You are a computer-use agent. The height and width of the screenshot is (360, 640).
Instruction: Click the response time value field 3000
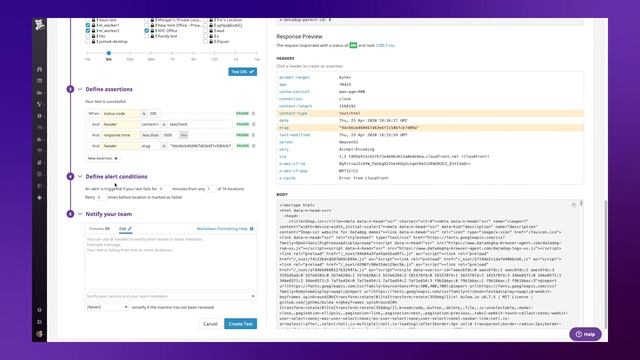(170, 135)
